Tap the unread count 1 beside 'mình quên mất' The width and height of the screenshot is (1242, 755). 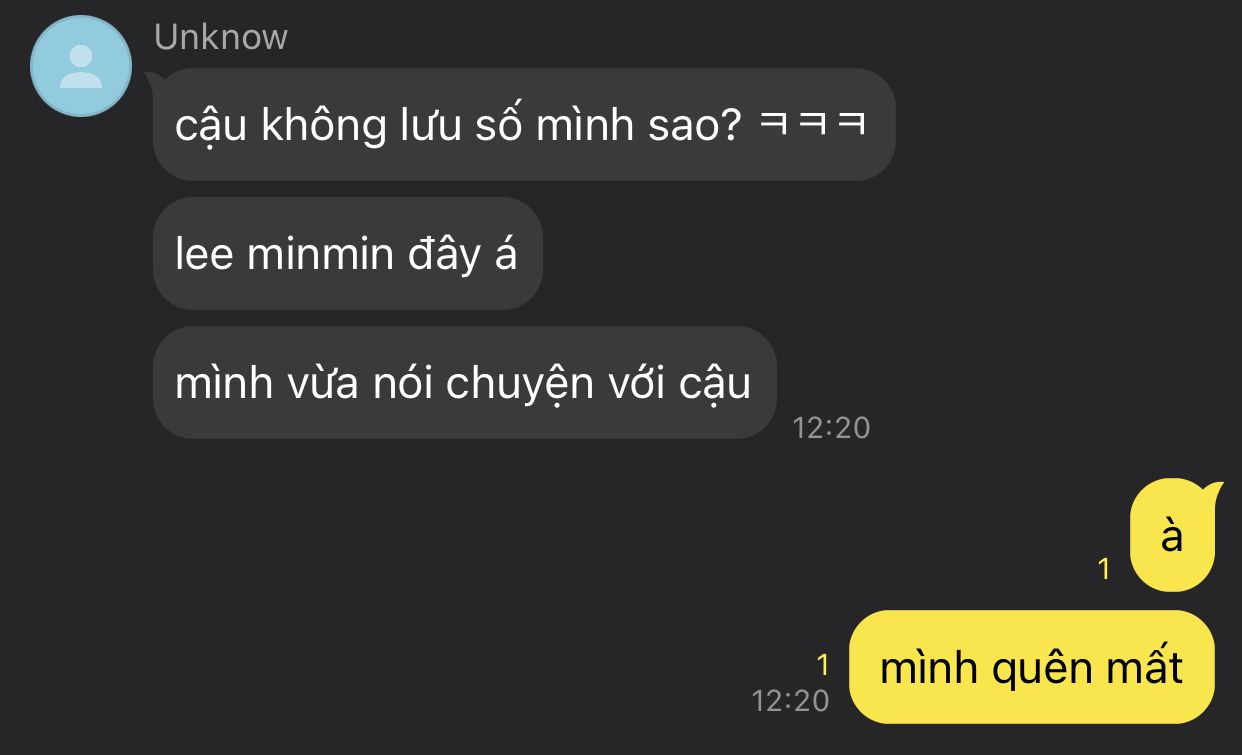(x=824, y=665)
